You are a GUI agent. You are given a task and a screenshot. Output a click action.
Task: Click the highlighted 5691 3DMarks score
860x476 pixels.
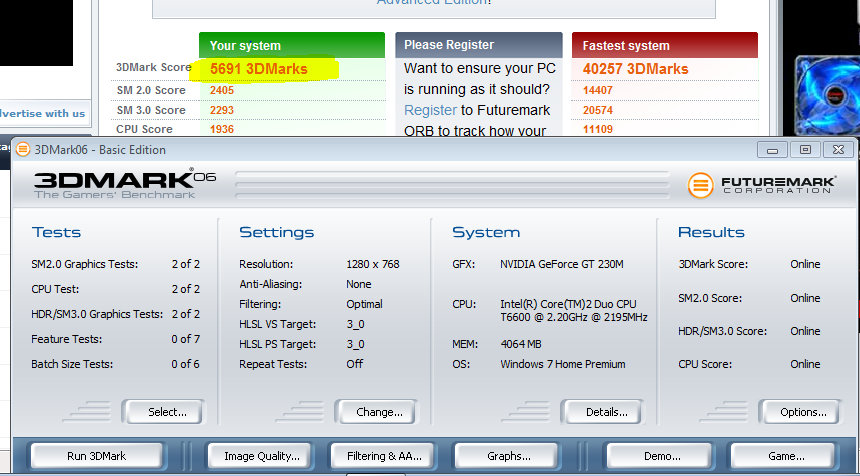pyautogui.click(x=259, y=69)
